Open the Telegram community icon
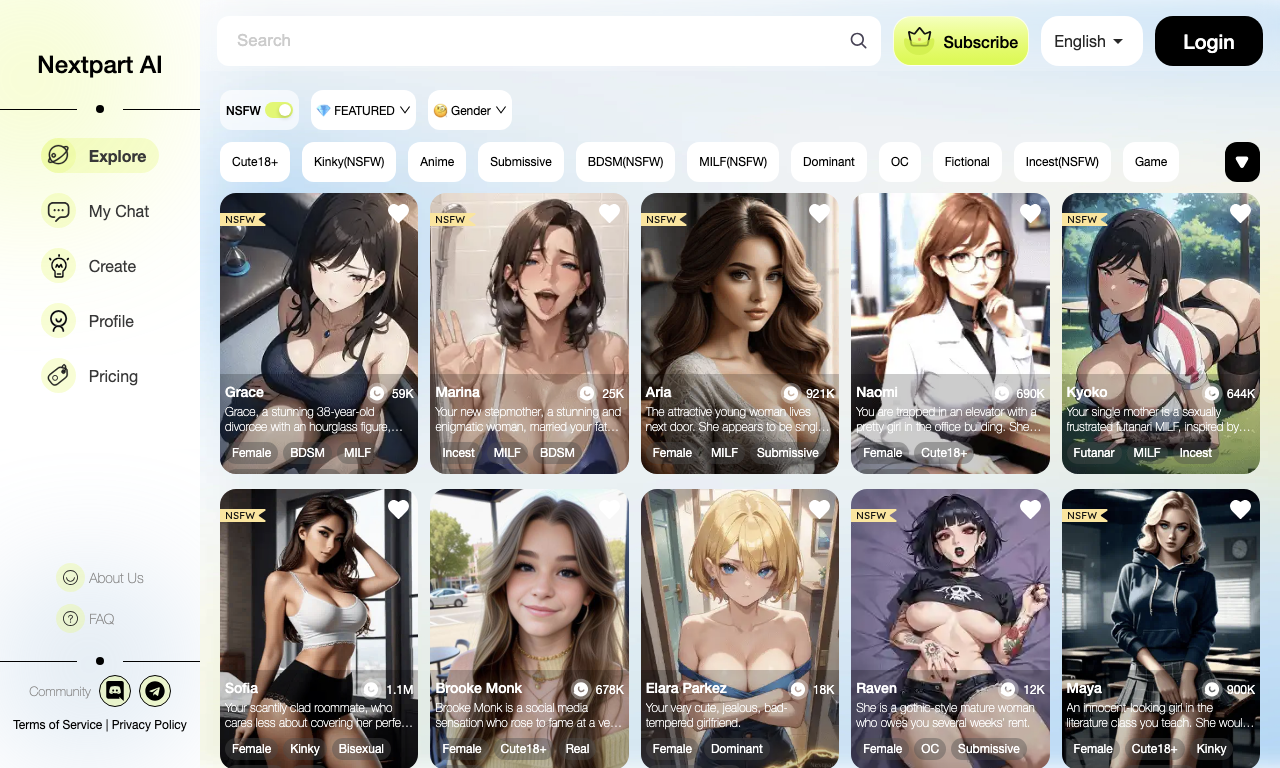 [x=155, y=690]
